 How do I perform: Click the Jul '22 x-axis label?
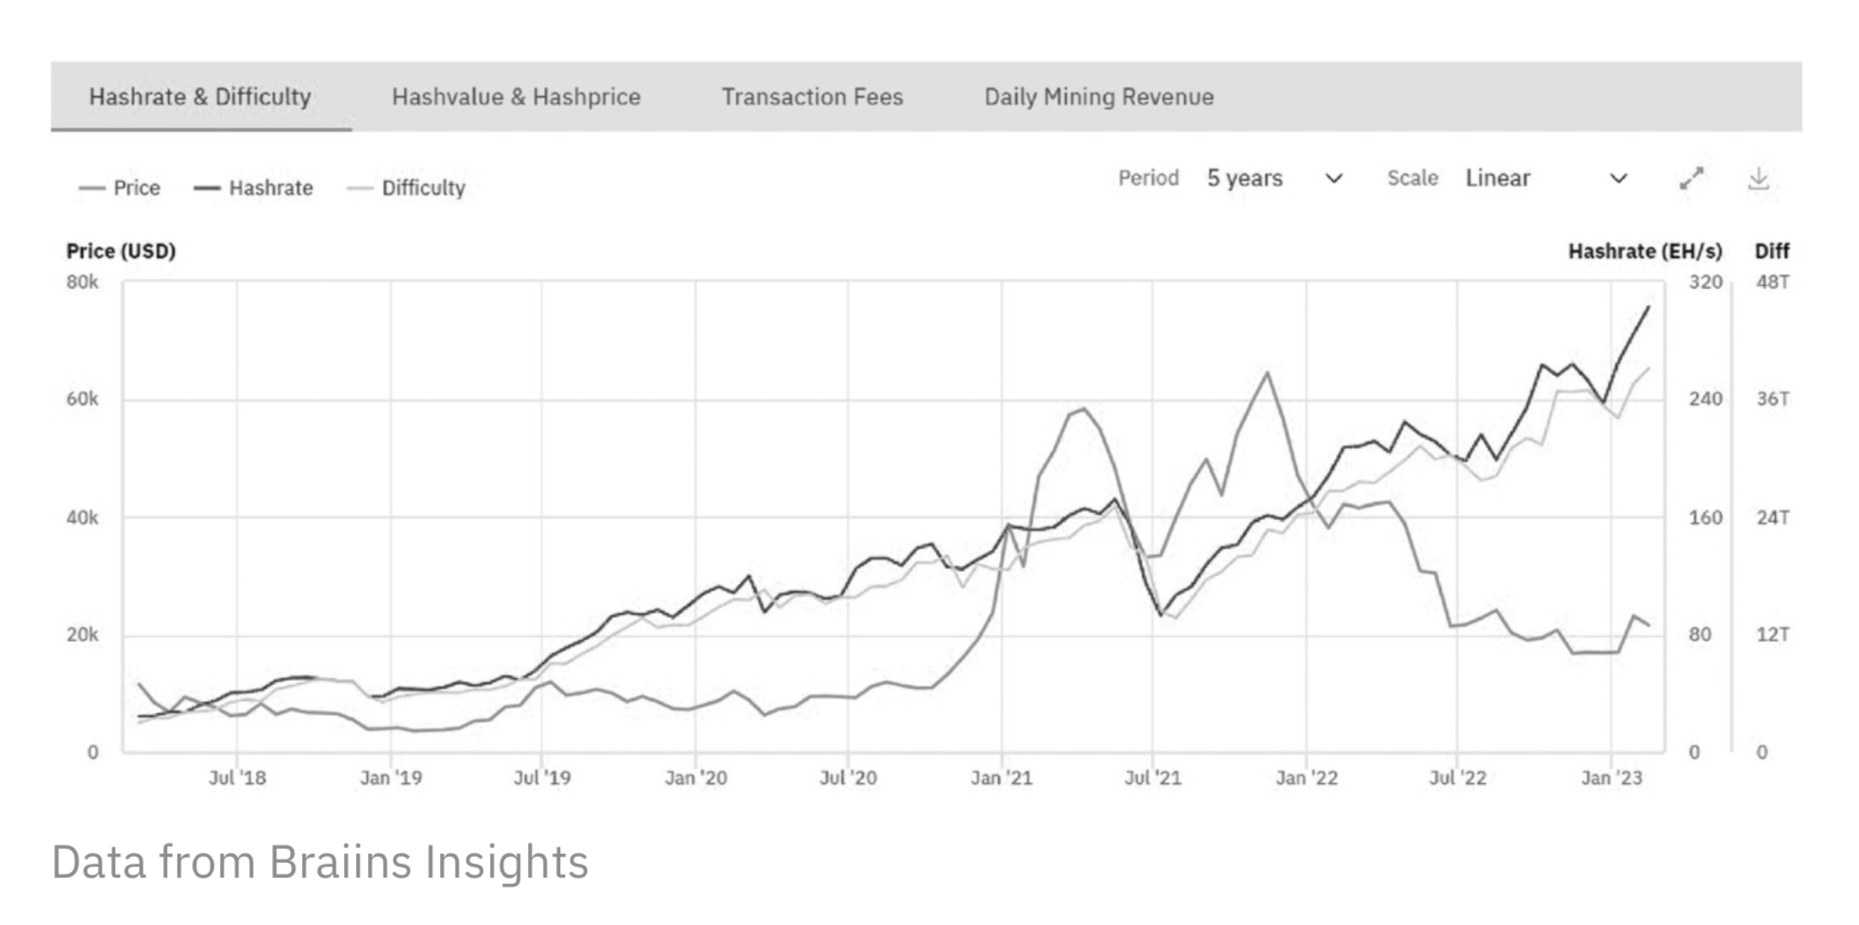(1457, 778)
